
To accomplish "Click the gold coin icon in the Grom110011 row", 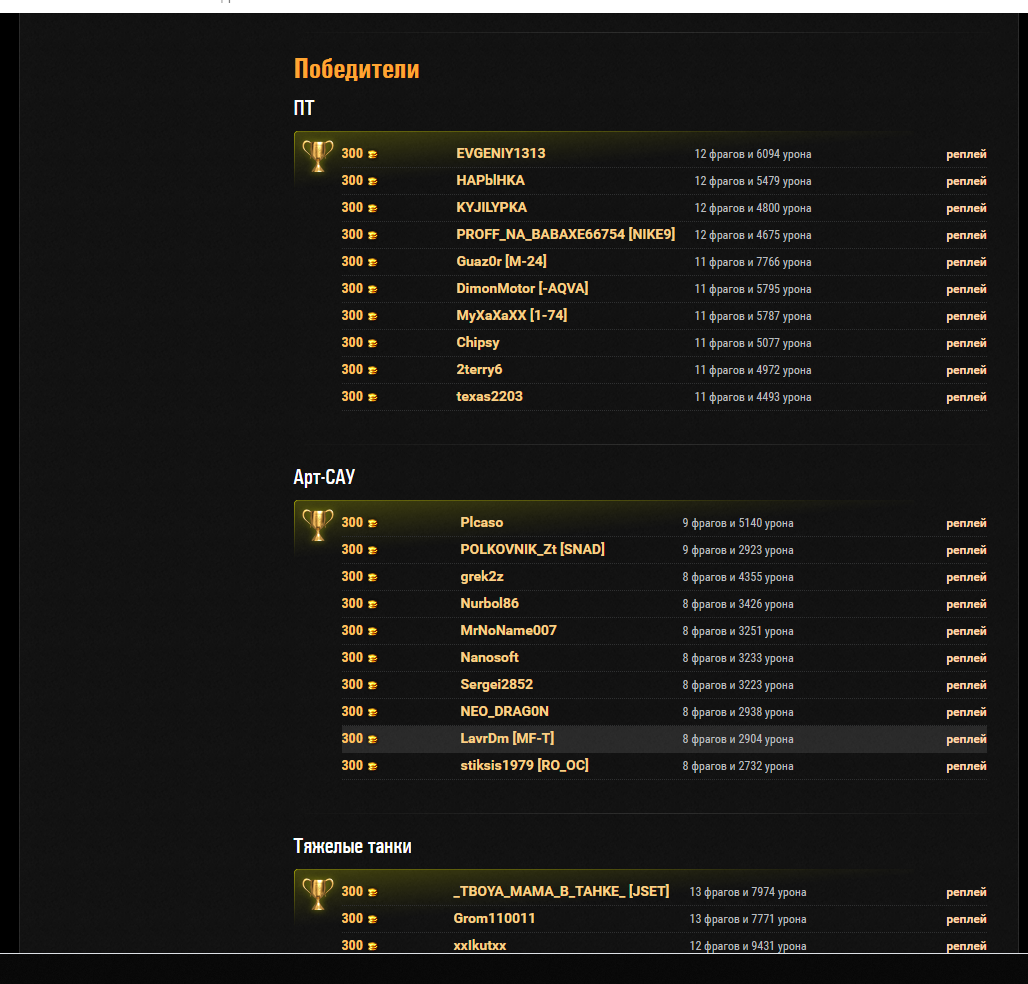I will pos(373,919).
